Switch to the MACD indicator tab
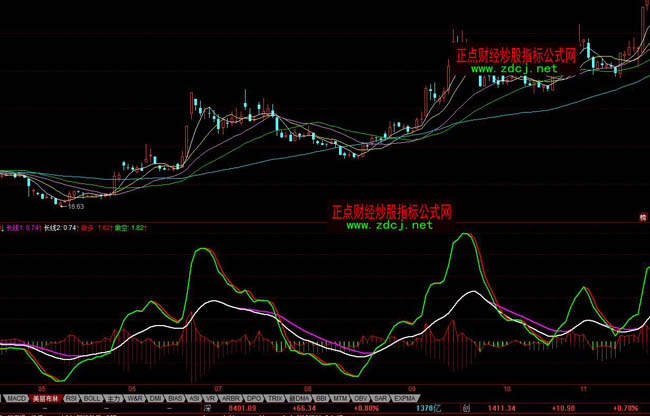 (17, 397)
